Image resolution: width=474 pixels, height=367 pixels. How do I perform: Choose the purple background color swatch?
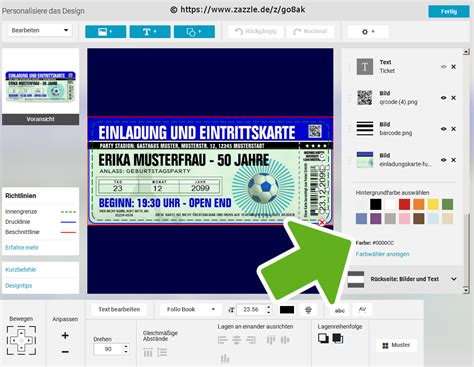point(376,219)
